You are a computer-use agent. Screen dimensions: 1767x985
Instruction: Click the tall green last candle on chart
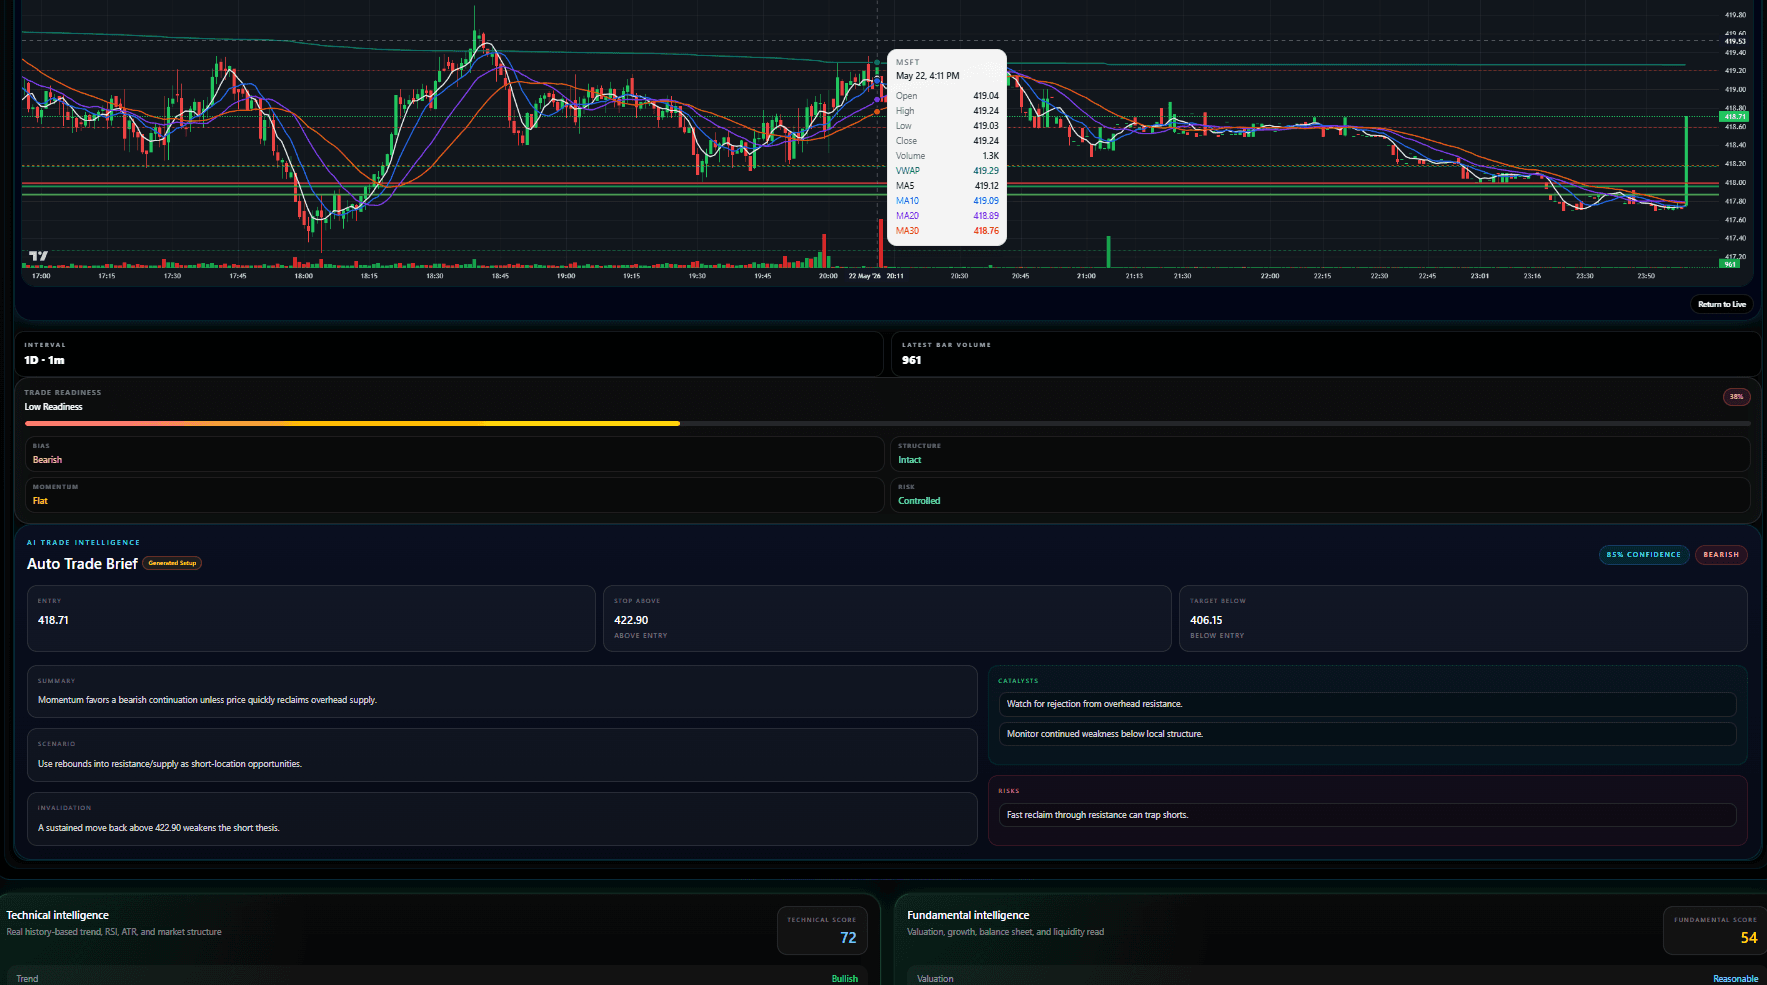tap(1686, 161)
